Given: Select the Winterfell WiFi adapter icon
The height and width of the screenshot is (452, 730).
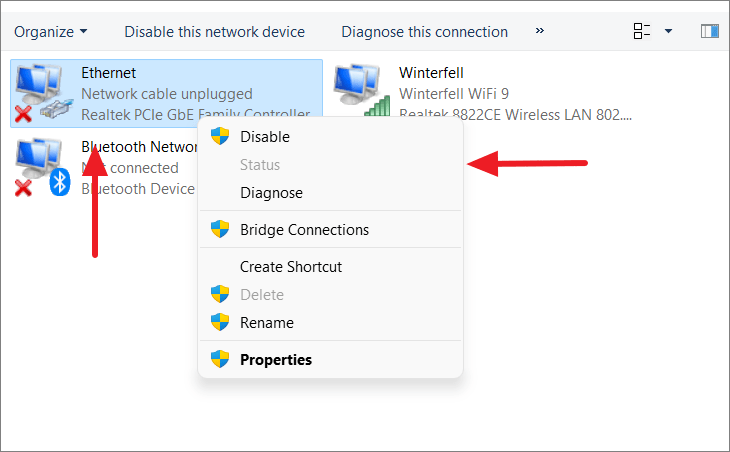Looking at the screenshot, I should click(x=362, y=90).
